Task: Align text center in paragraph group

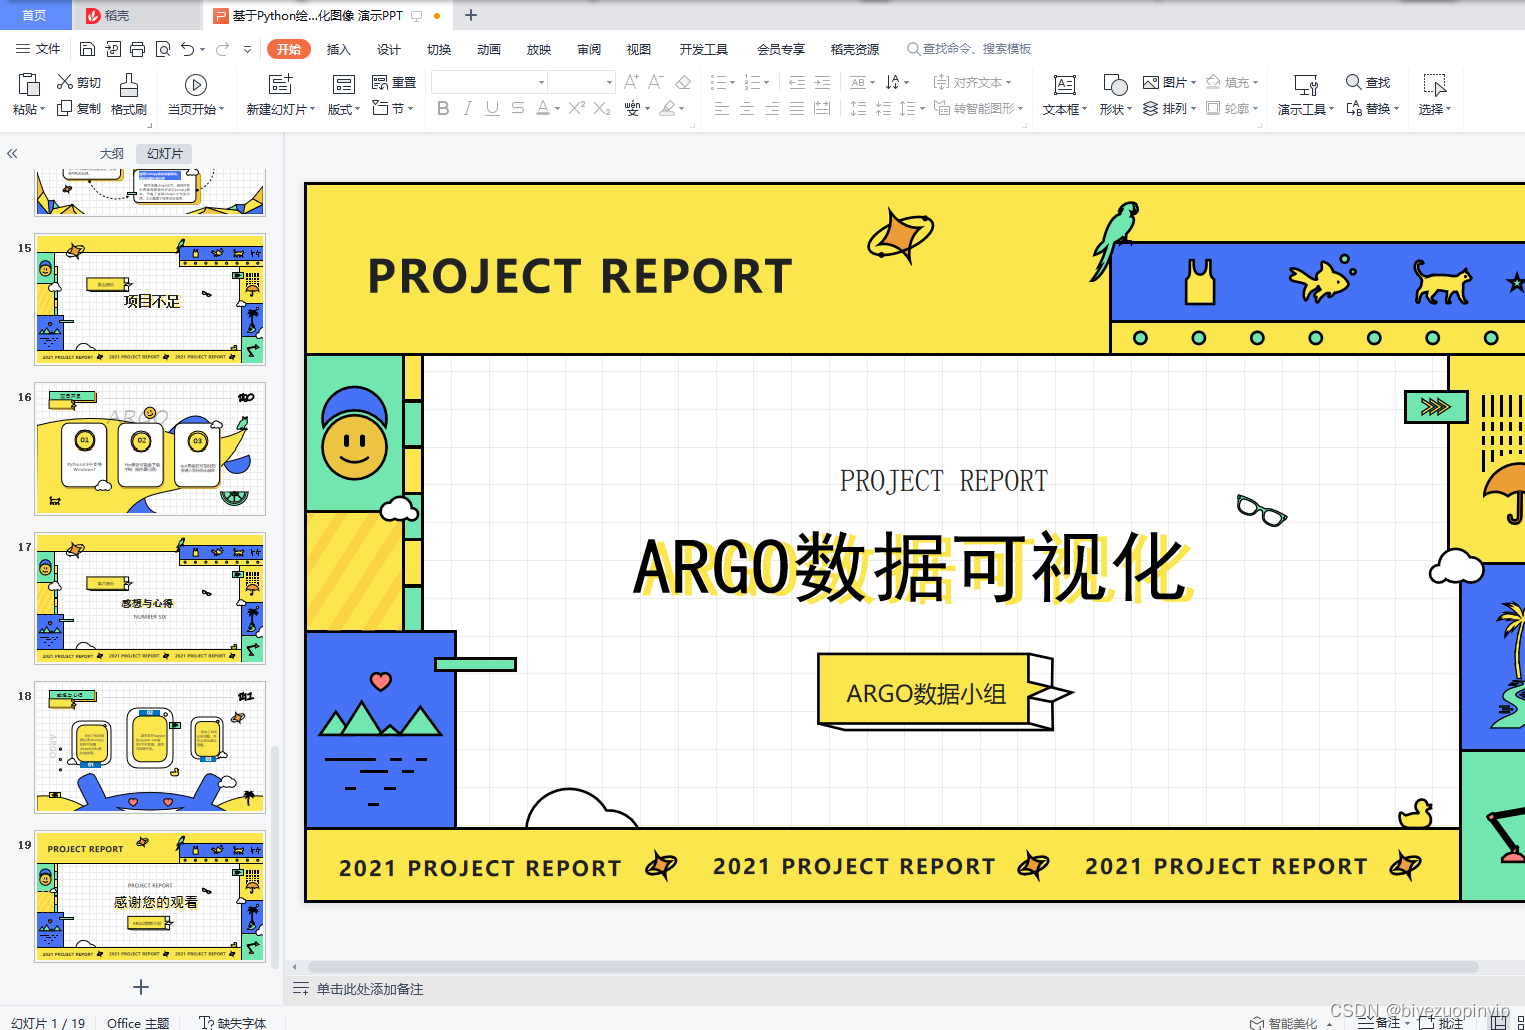Action: (x=747, y=108)
